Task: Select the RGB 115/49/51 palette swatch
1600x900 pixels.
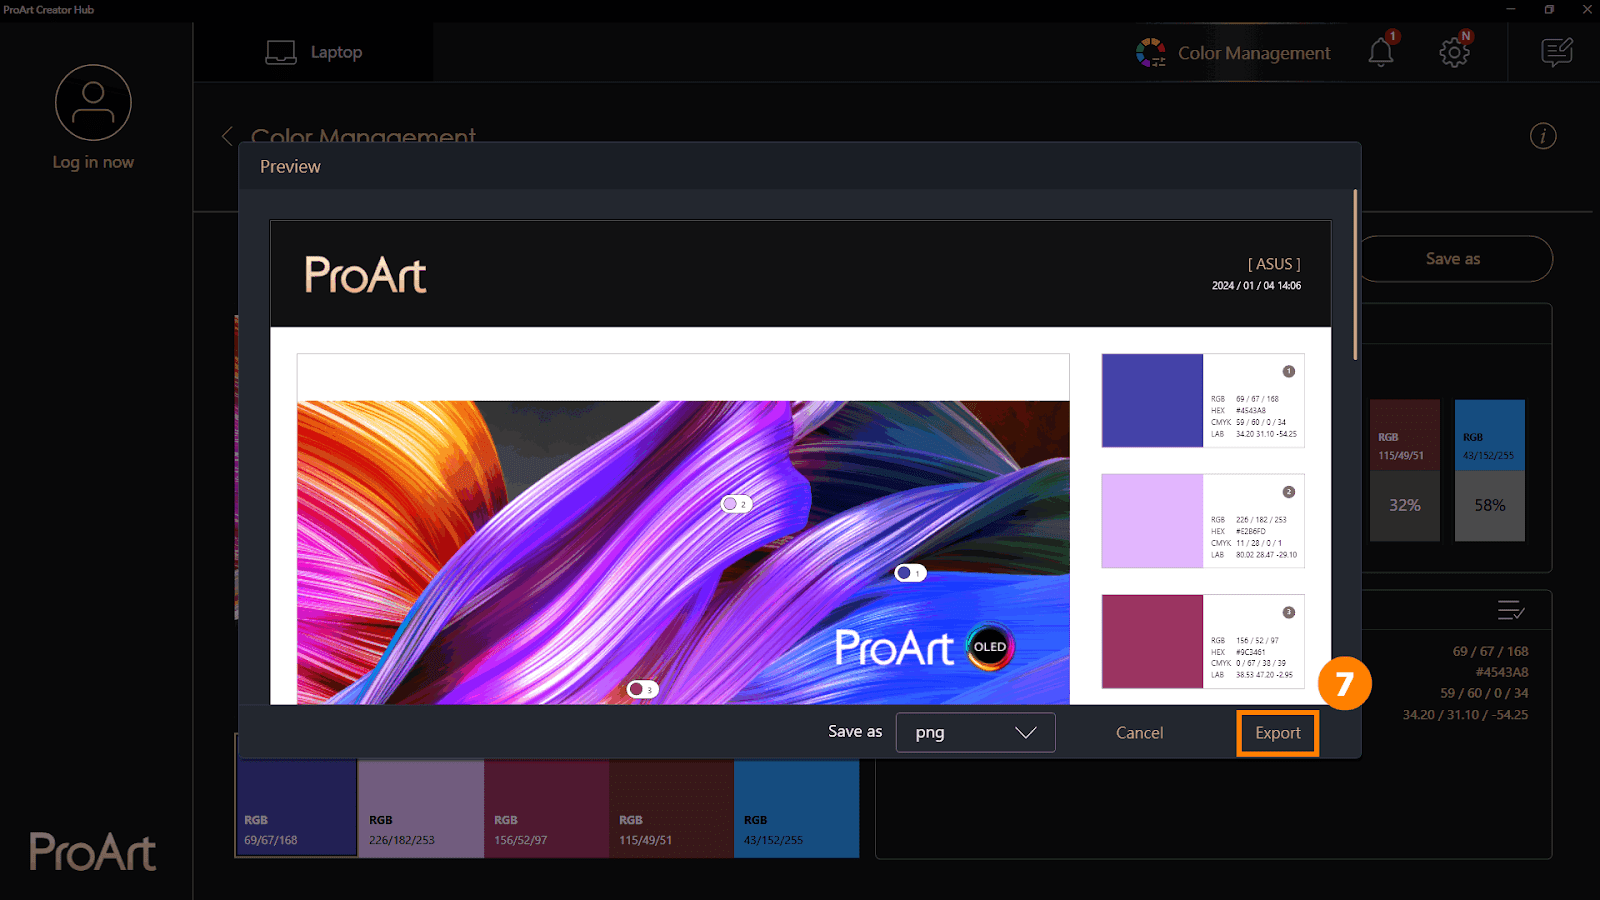Action: pos(671,808)
